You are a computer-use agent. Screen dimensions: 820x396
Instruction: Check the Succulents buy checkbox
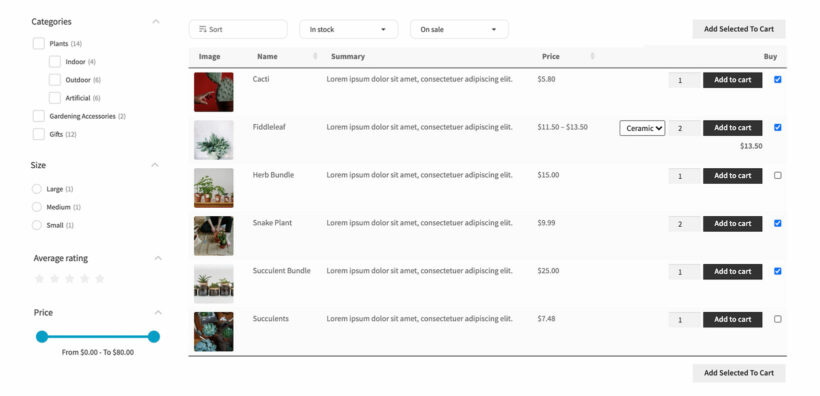[778, 319]
